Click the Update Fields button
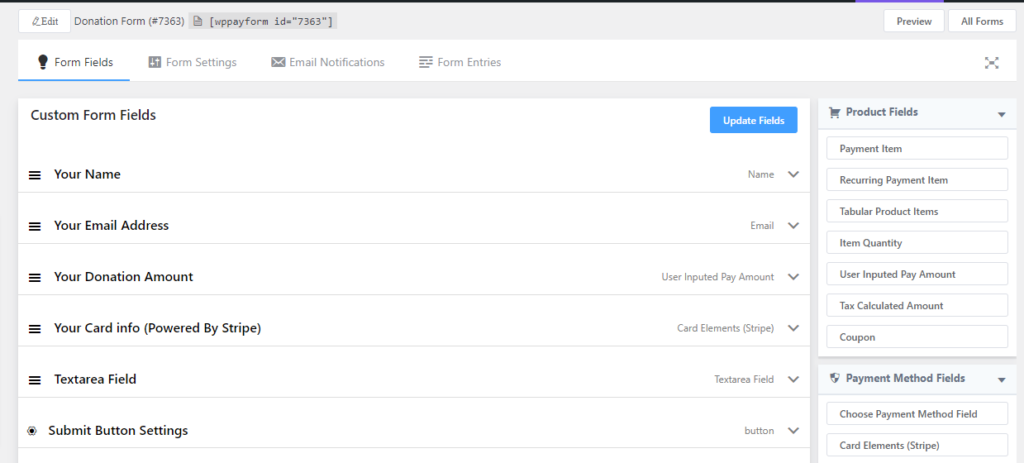Image resolution: width=1024 pixels, height=463 pixels. click(x=754, y=120)
